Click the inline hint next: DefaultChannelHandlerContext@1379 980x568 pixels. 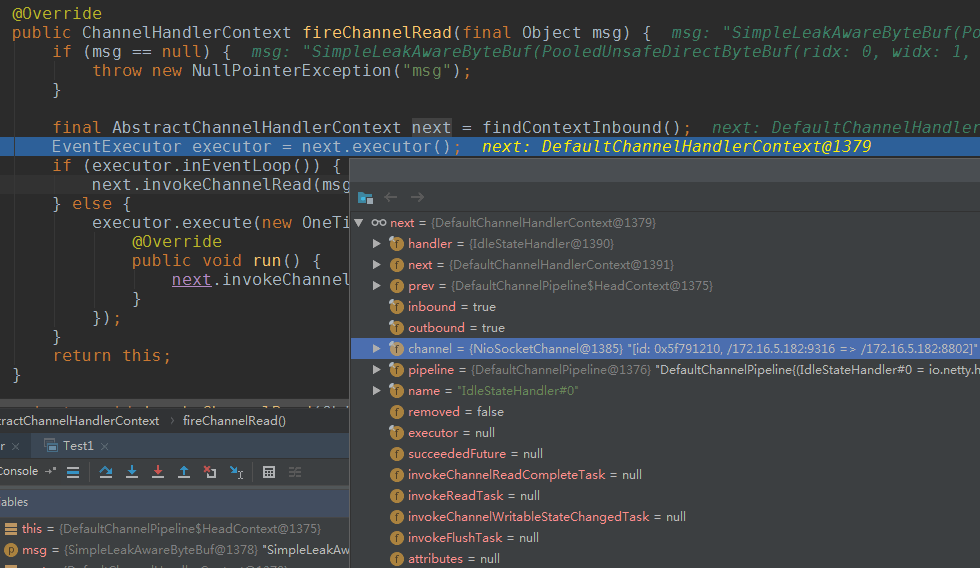(676, 147)
